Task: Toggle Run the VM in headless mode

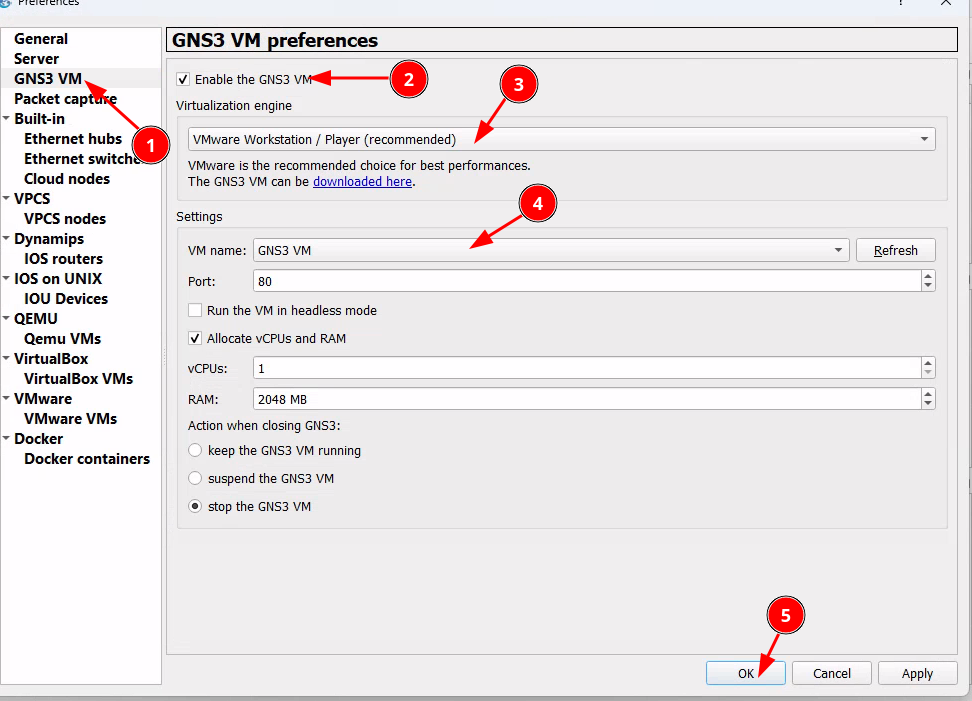Action: pos(195,311)
